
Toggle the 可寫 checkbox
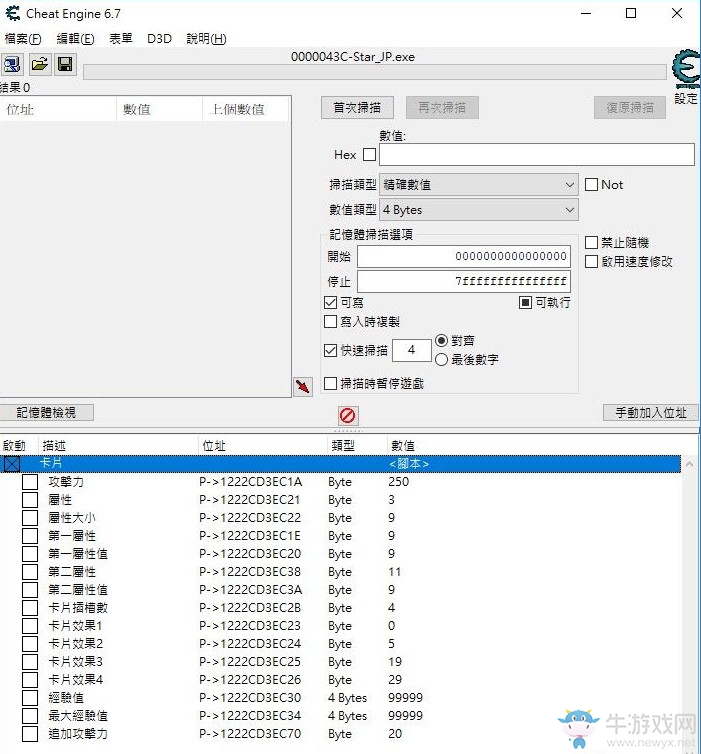point(330,302)
